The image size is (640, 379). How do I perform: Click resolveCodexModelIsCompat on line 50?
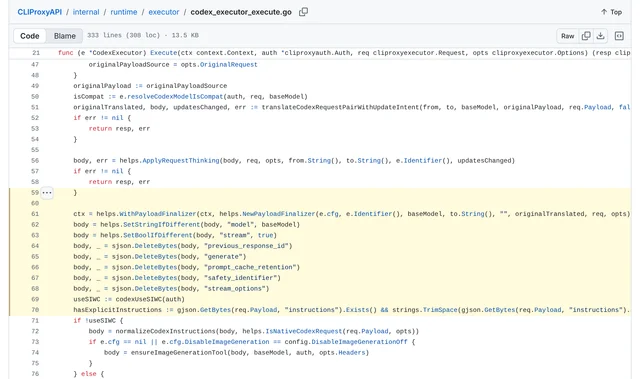coord(175,97)
